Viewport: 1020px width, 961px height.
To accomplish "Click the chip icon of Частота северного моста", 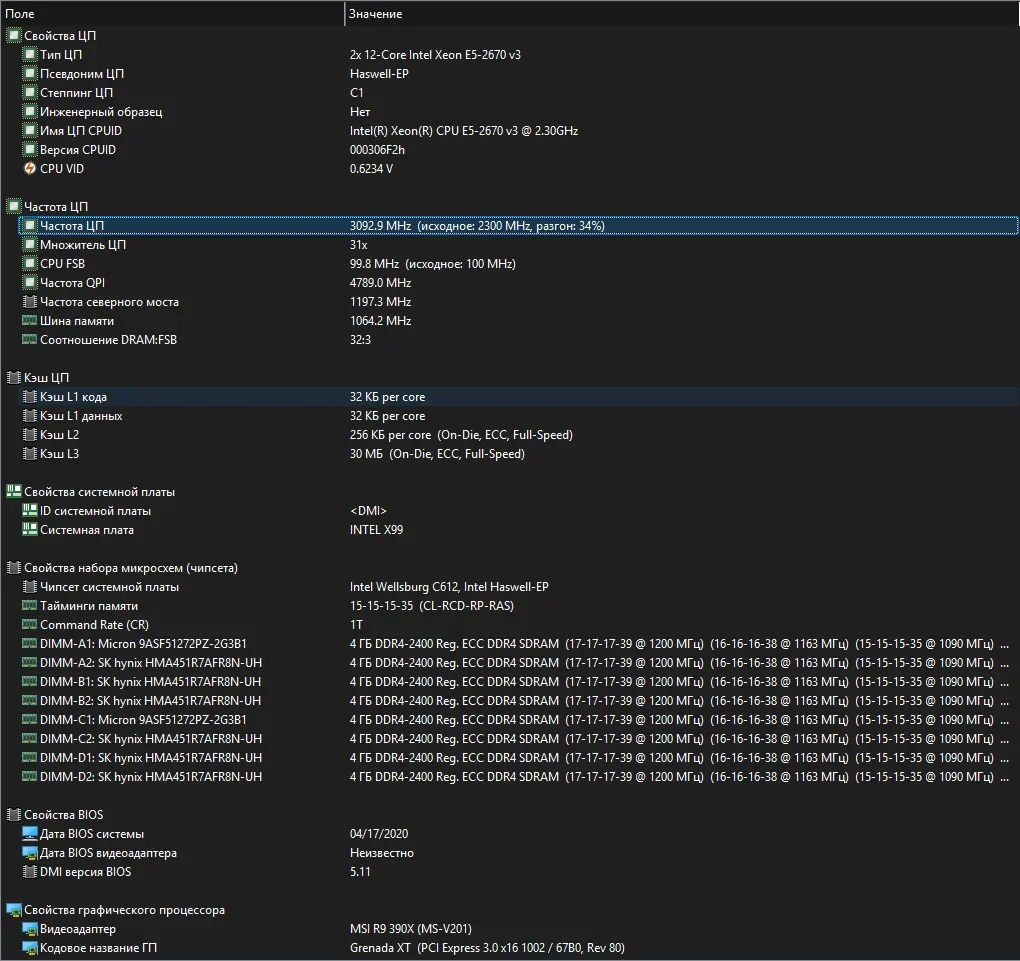I will coord(29,301).
